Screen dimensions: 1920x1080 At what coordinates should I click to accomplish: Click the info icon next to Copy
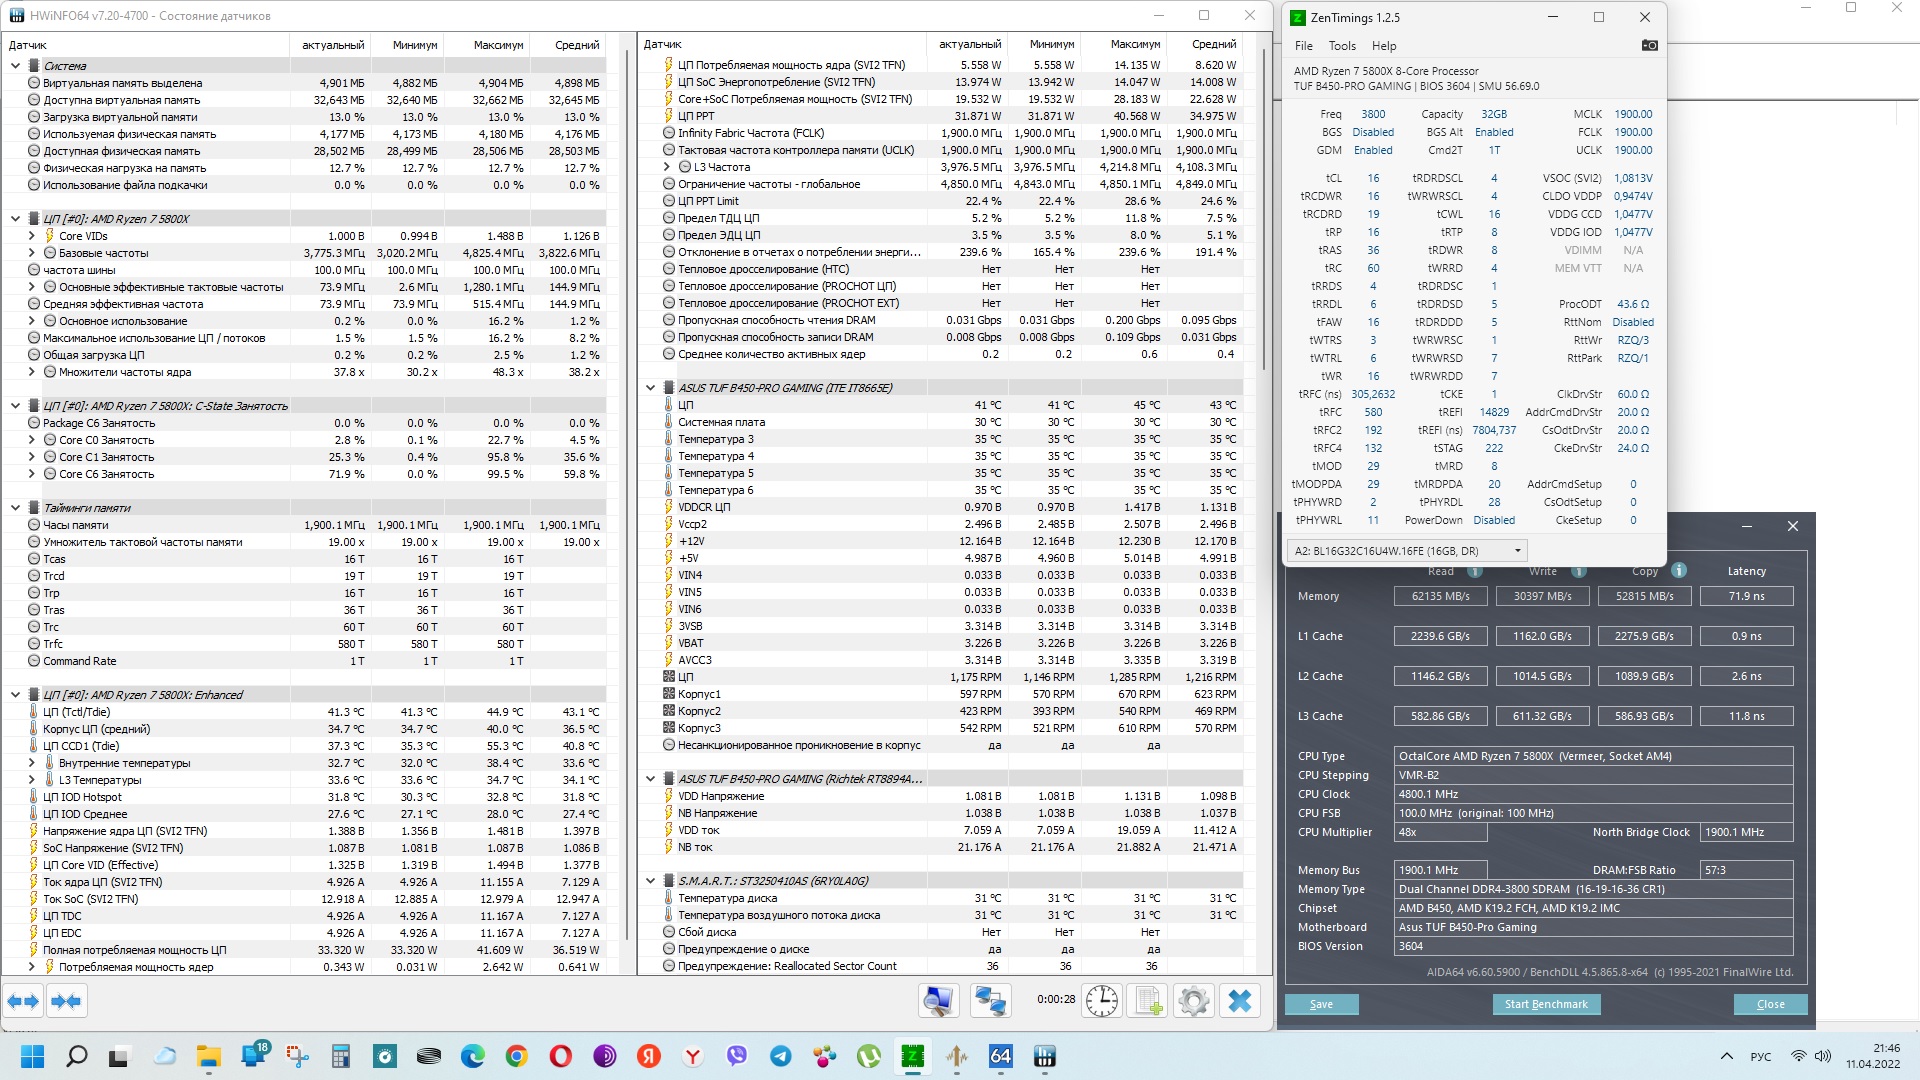point(1679,570)
